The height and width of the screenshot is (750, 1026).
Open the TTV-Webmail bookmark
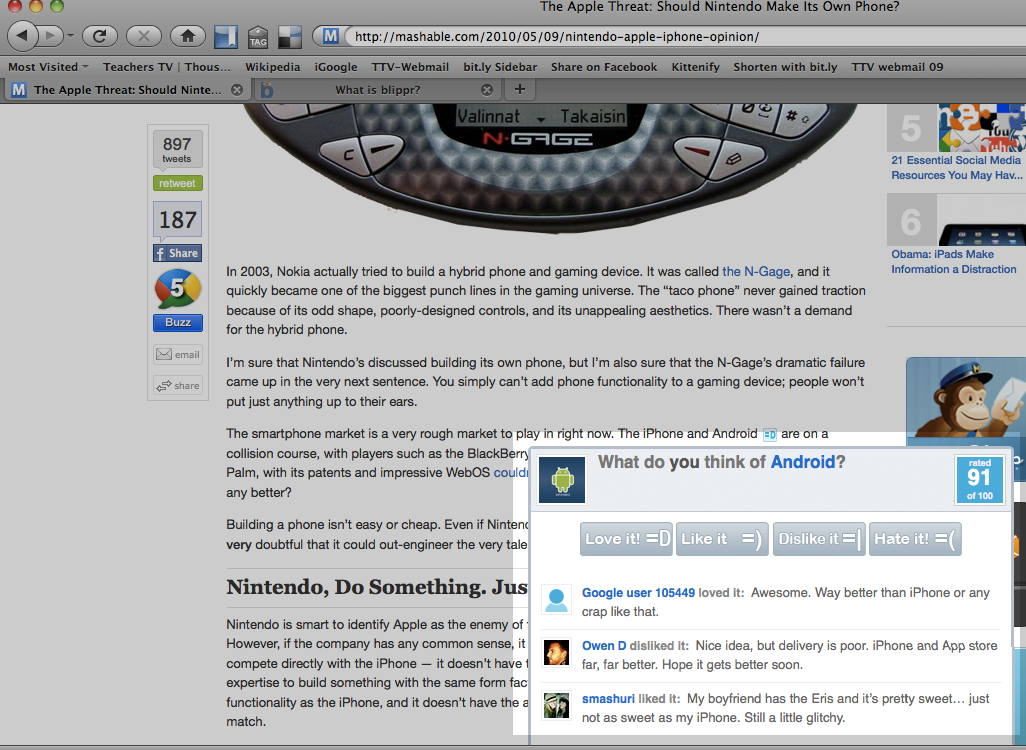click(x=410, y=67)
